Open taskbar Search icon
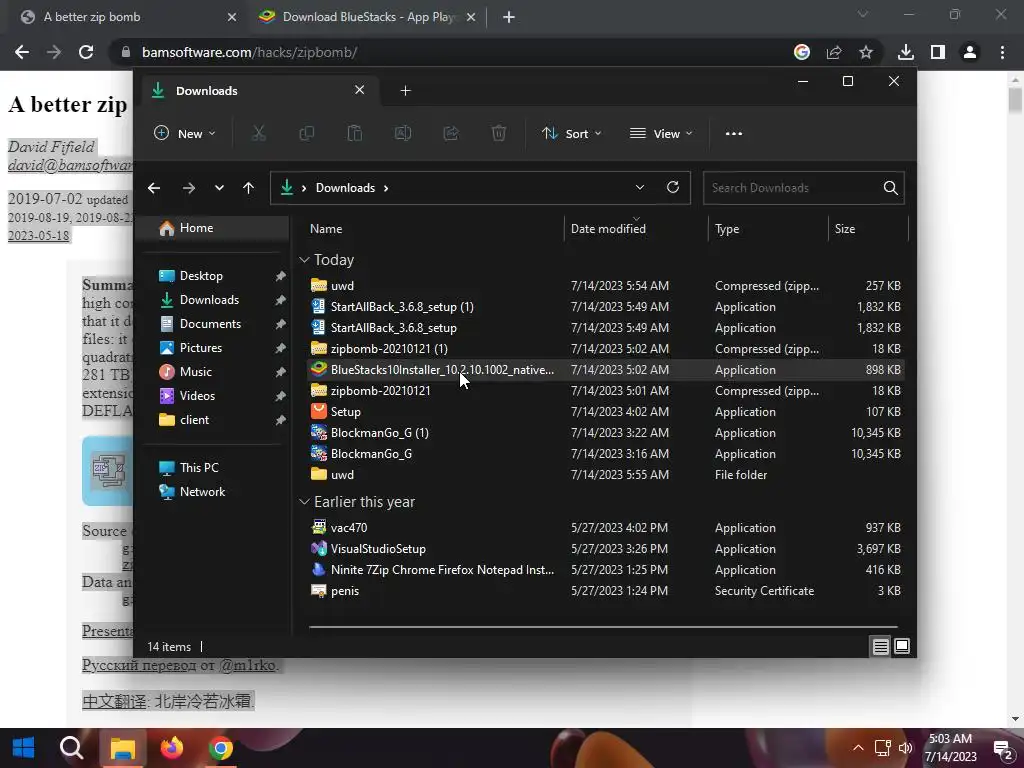The image size is (1024, 768). pos(72,748)
